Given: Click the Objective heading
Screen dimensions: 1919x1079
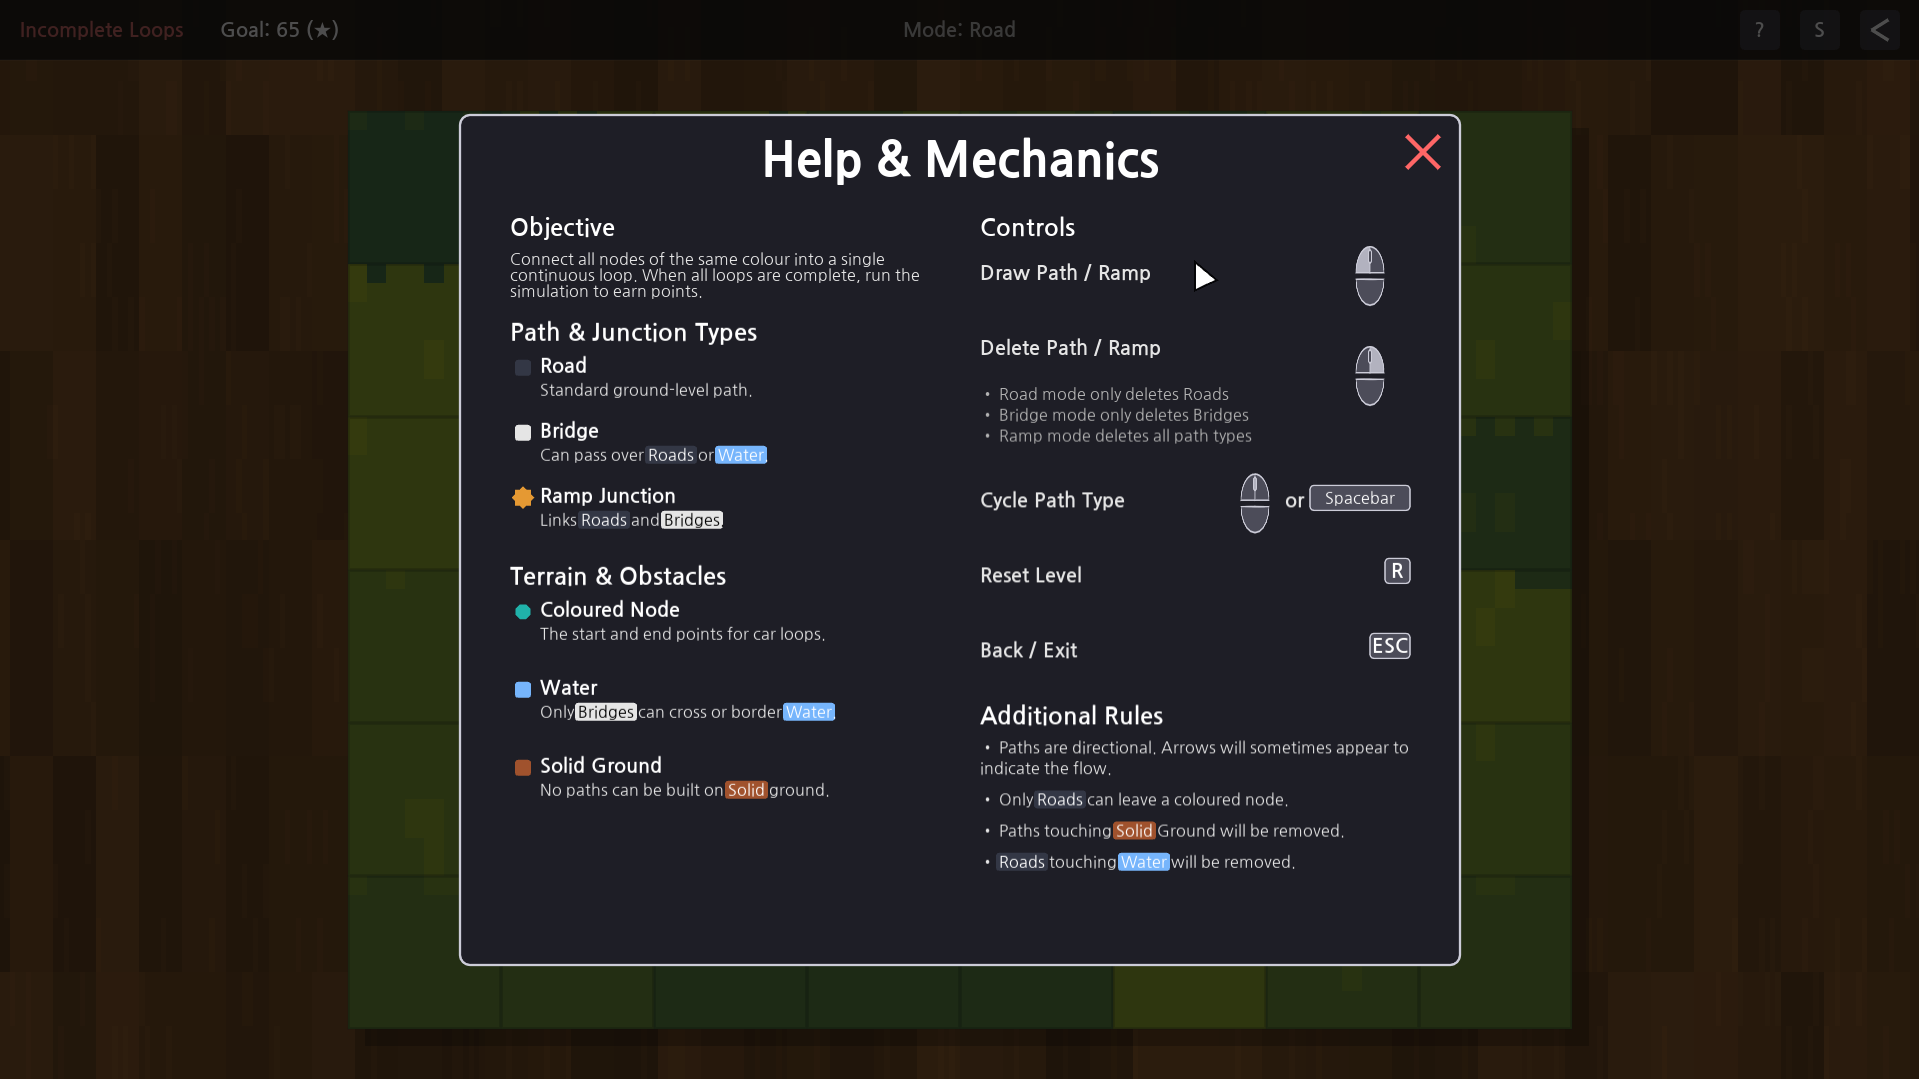Looking at the screenshot, I should [562, 228].
